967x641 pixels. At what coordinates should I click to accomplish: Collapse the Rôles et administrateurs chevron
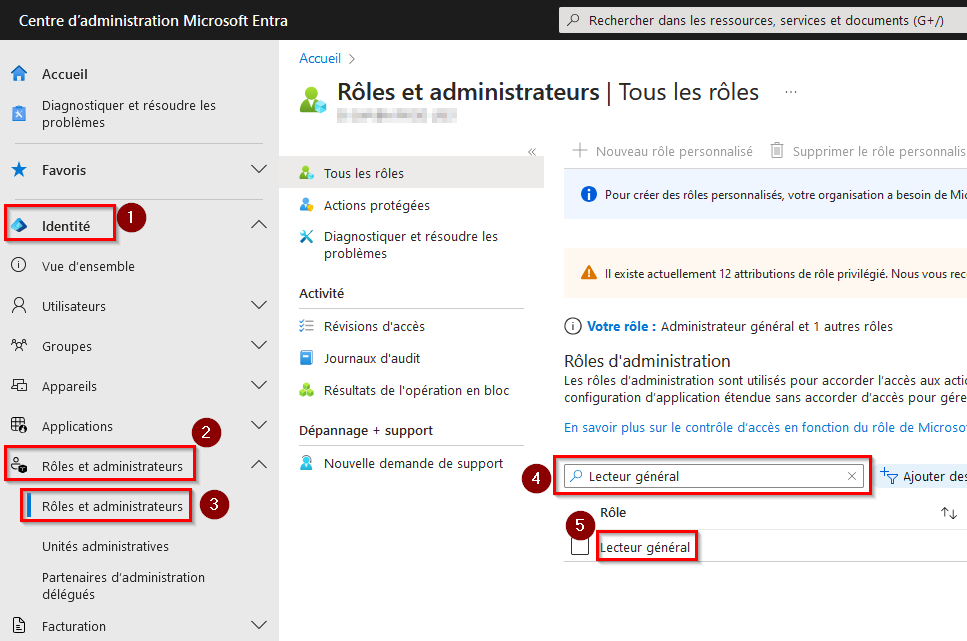(259, 464)
